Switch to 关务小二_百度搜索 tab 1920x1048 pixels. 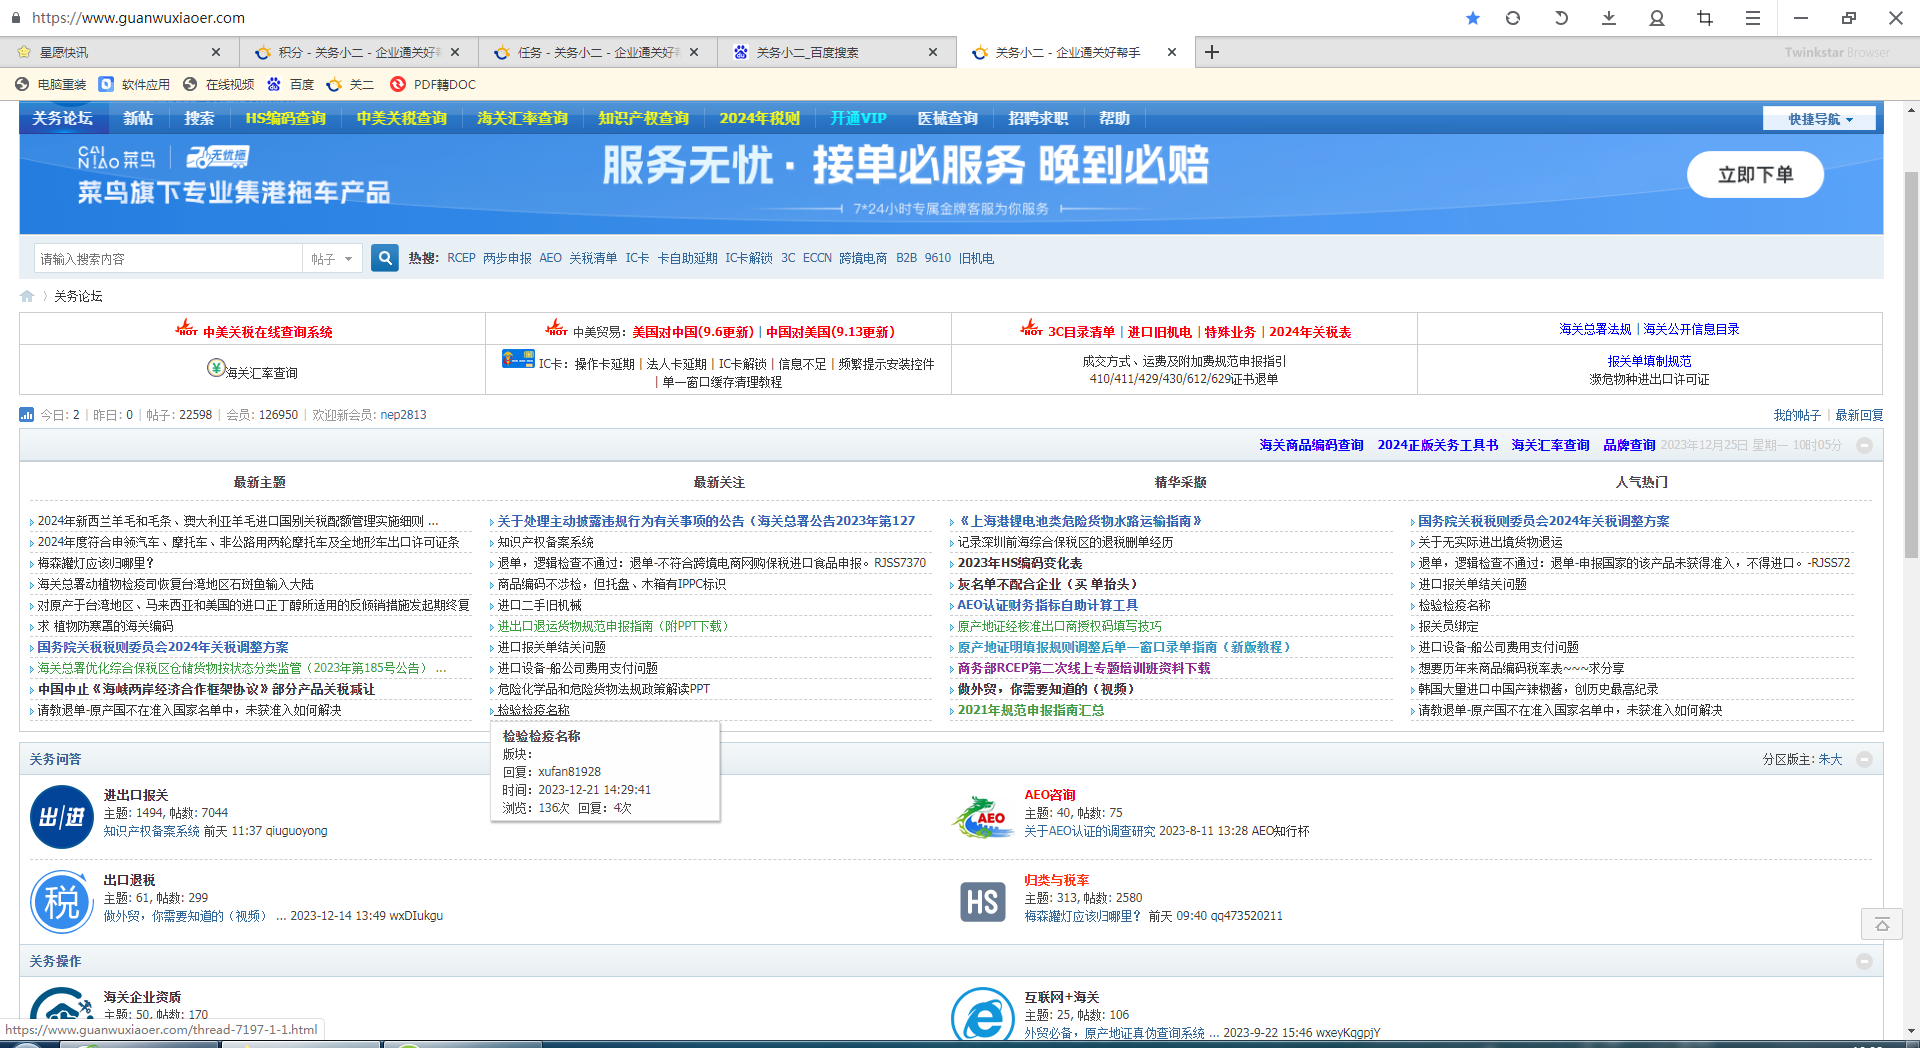tap(836, 52)
